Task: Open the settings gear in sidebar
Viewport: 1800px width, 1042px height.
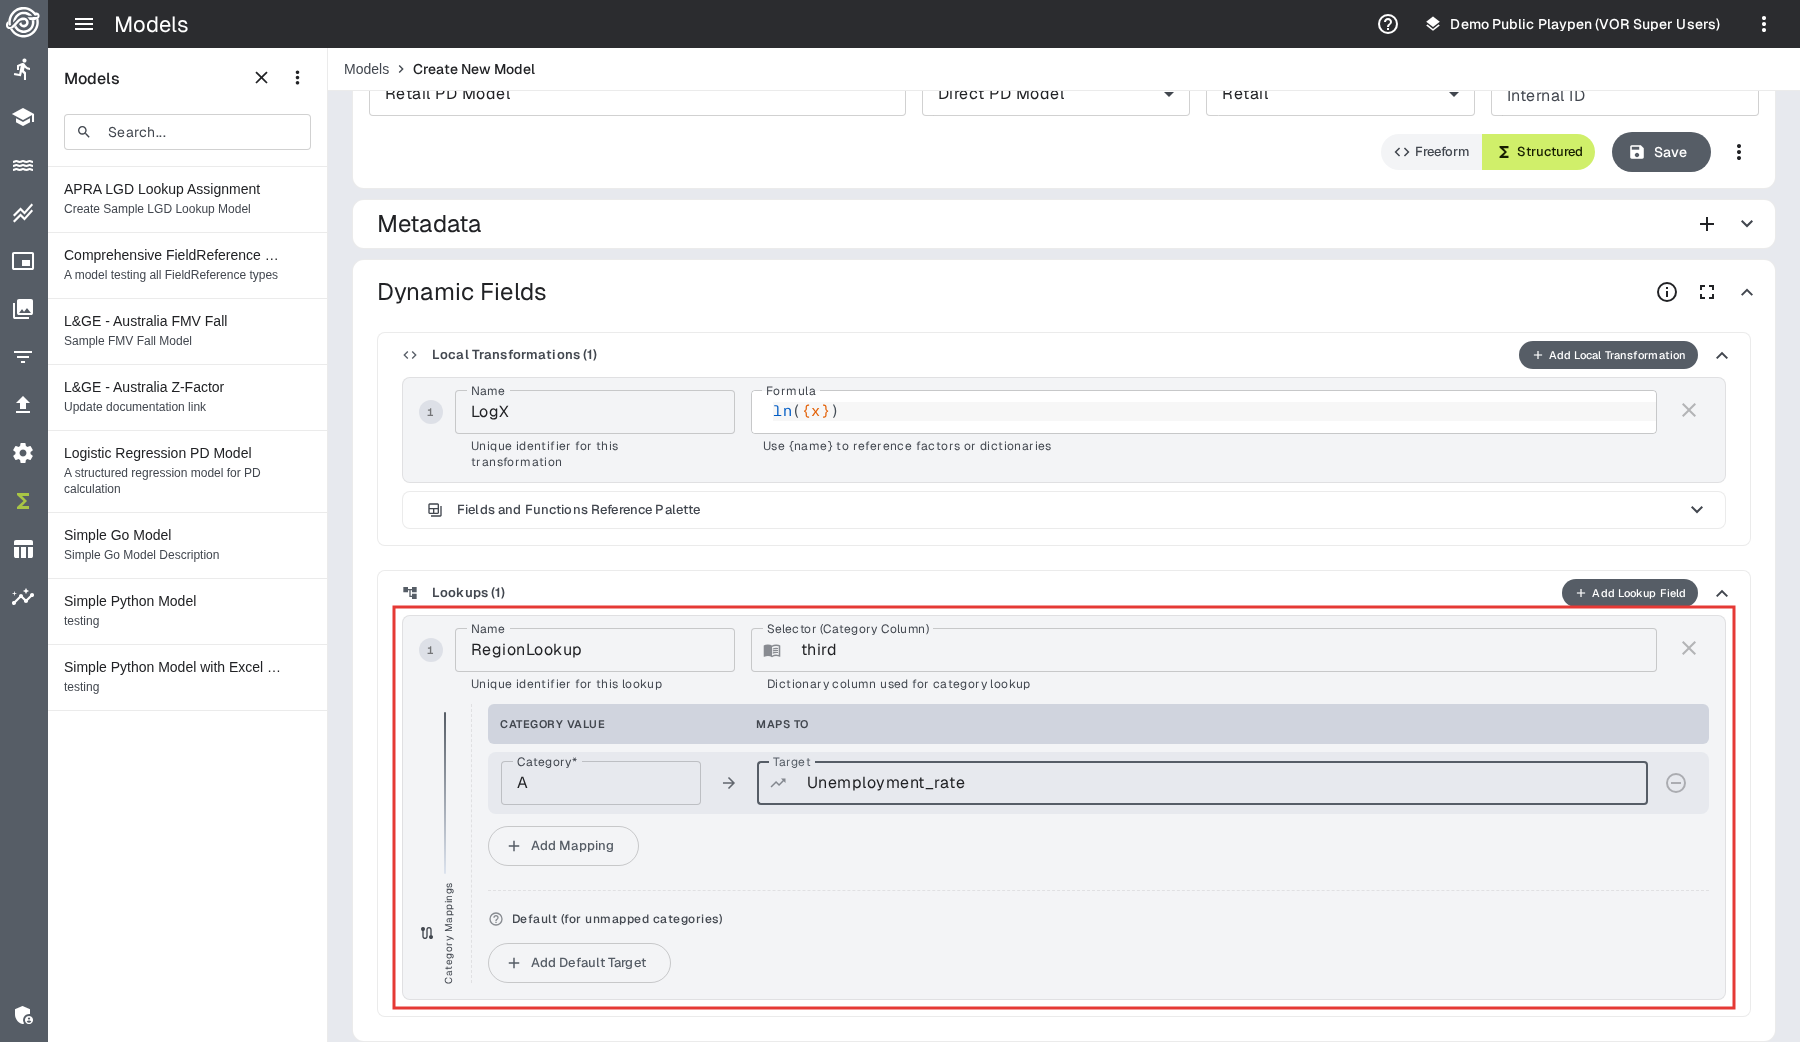Action: [23, 453]
